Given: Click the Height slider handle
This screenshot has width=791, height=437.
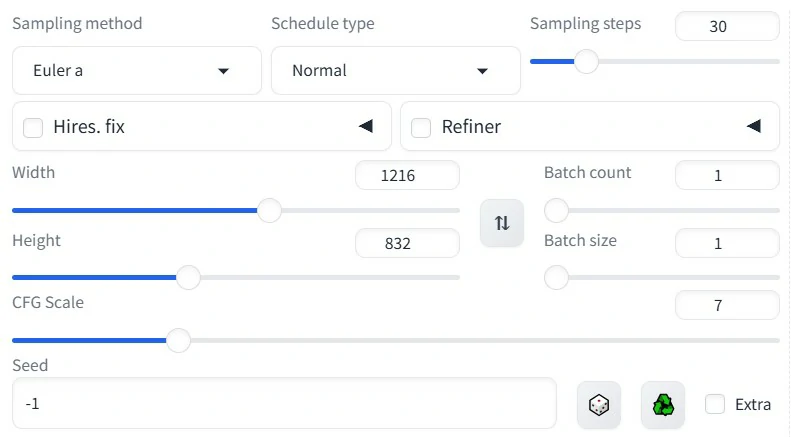Looking at the screenshot, I should (188, 277).
